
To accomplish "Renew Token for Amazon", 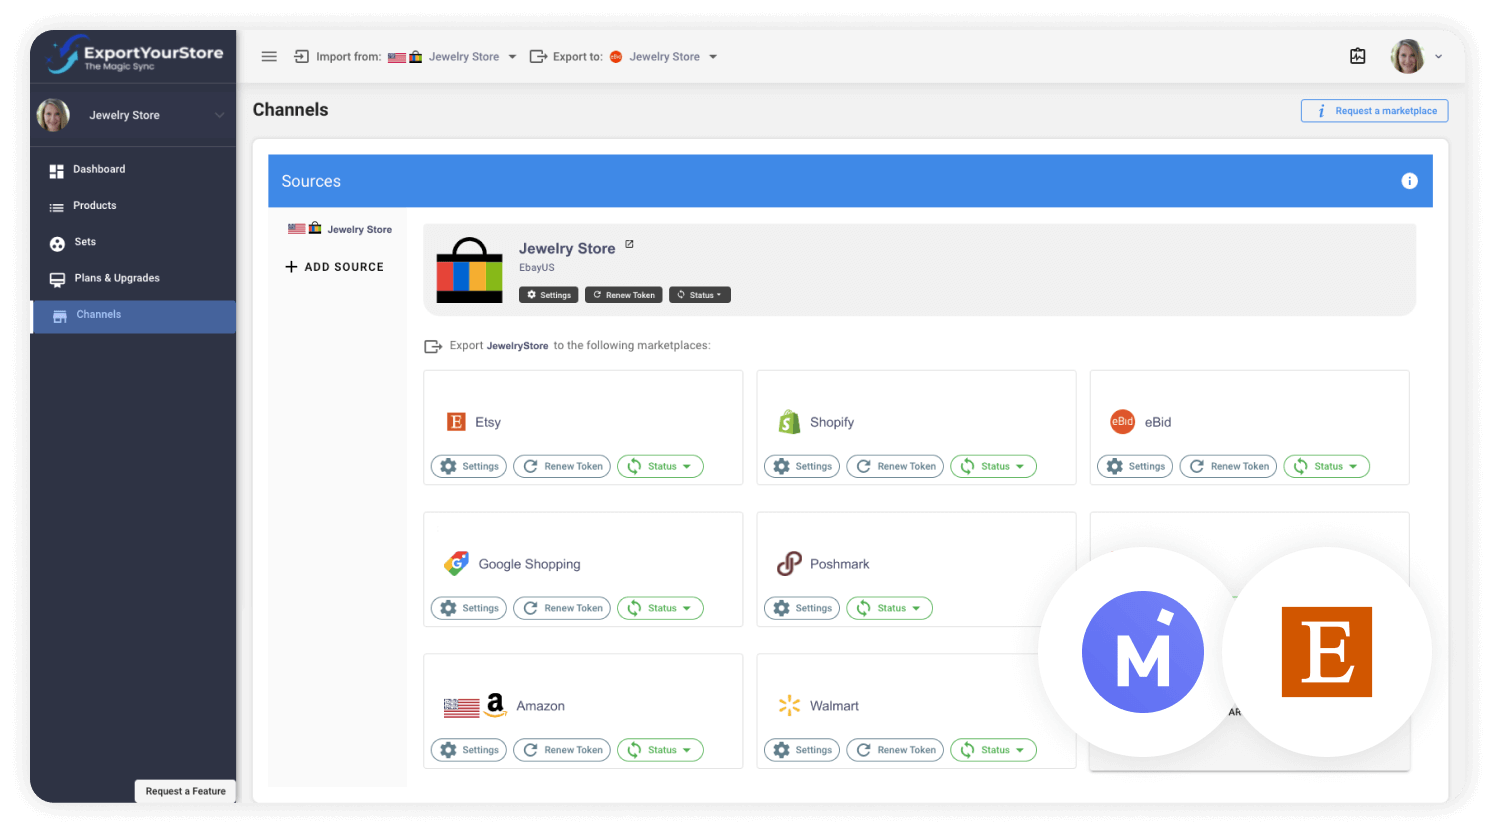I will [562, 750].
